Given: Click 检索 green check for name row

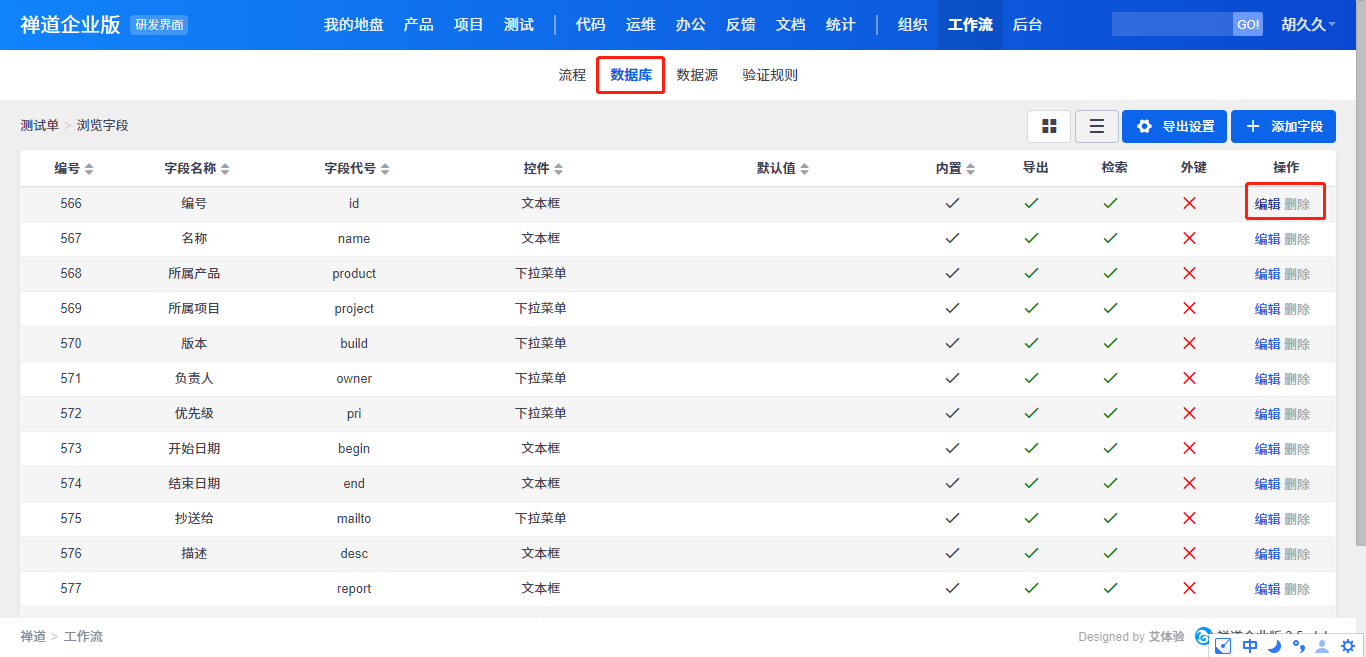Looking at the screenshot, I should [x=1110, y=238].
